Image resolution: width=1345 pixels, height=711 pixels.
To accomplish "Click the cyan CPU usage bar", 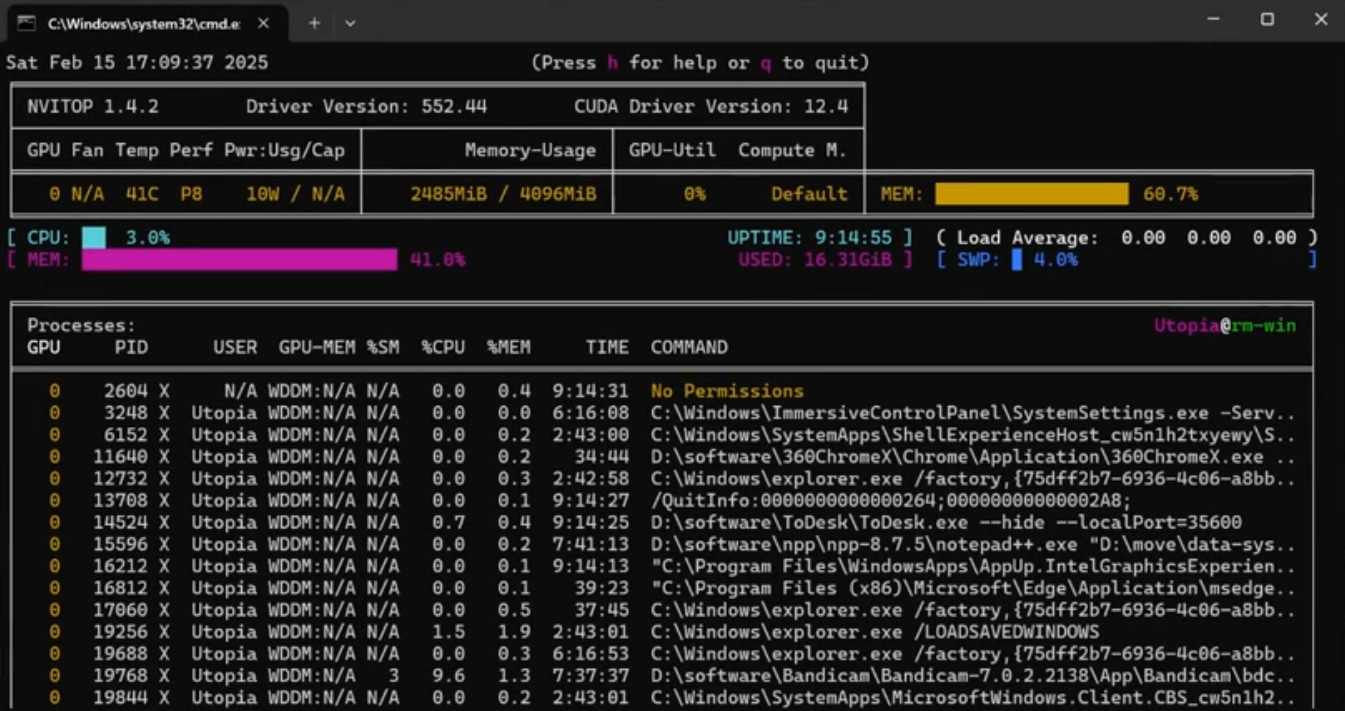I will tap(94, 238).
